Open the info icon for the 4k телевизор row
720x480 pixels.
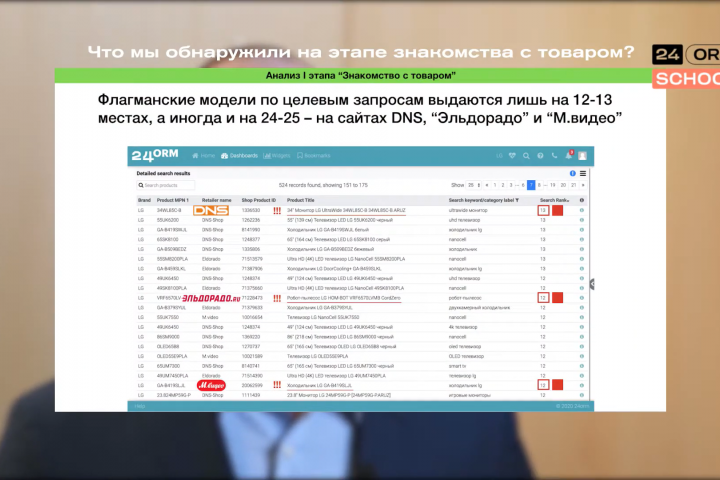(x=582, y=327)
